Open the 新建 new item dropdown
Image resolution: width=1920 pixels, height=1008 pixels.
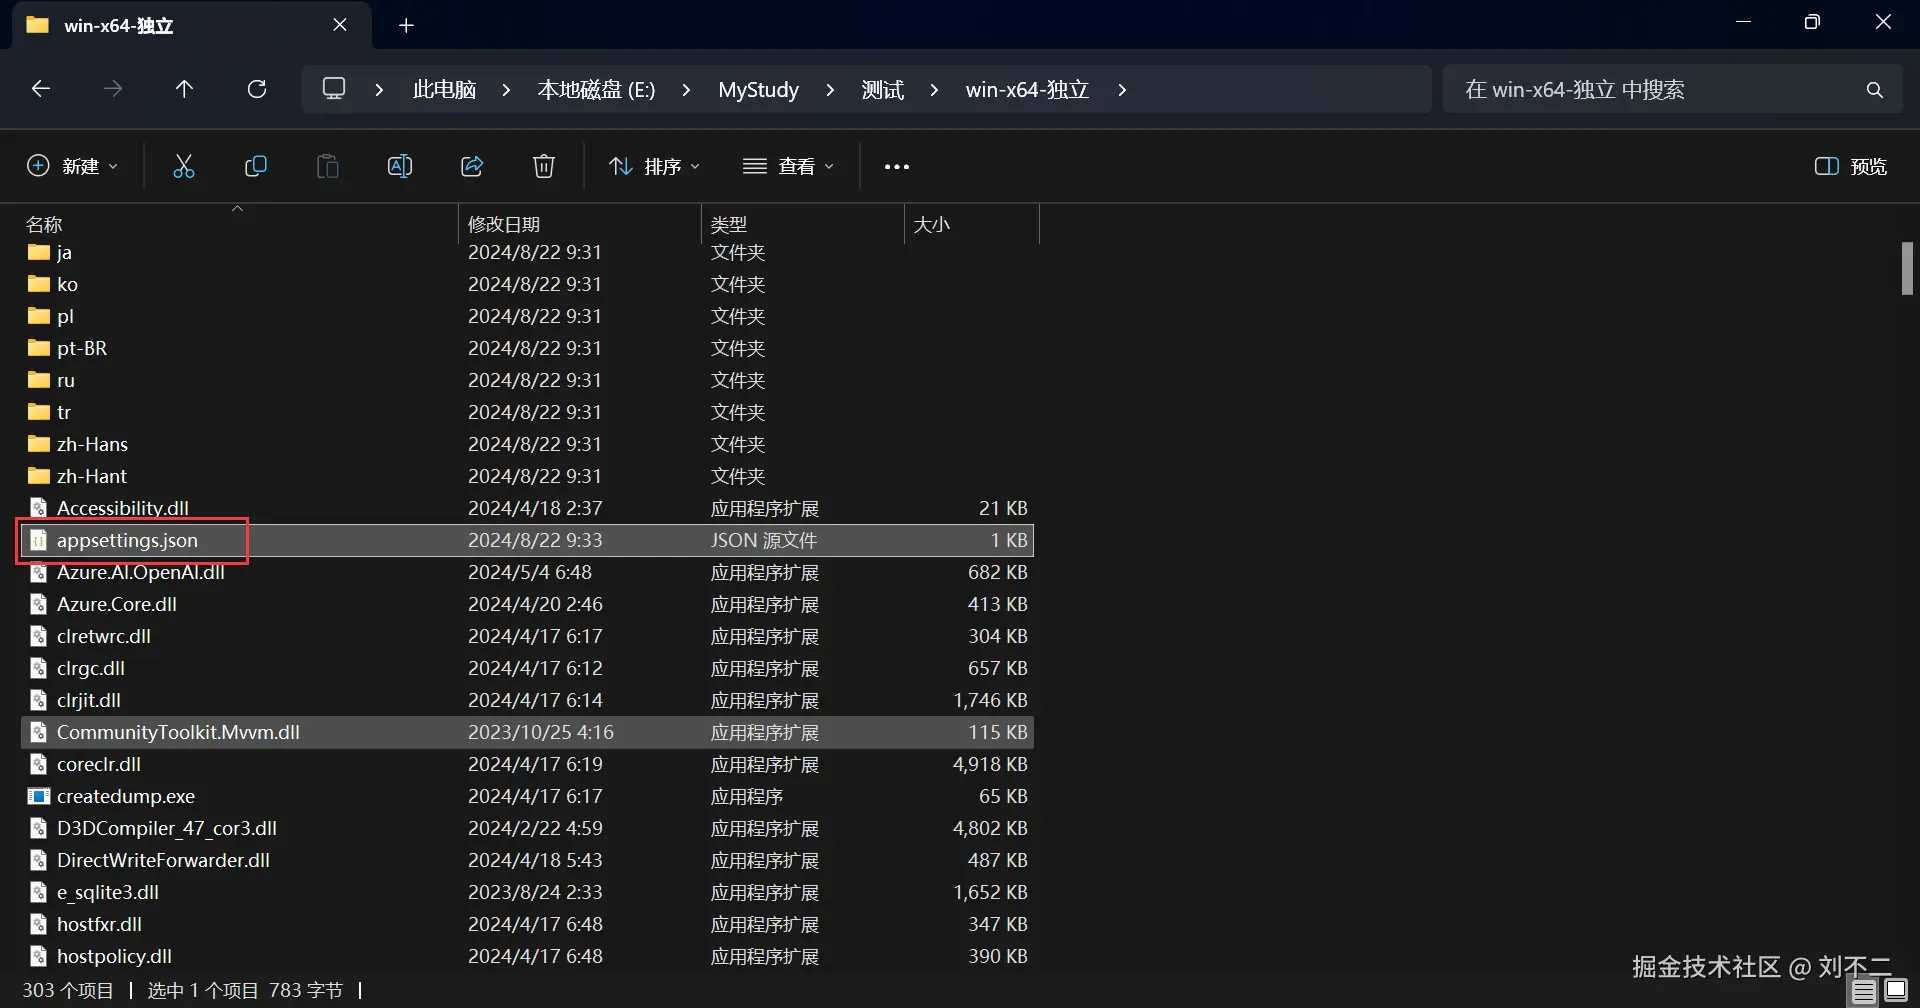tap(72, 166)
